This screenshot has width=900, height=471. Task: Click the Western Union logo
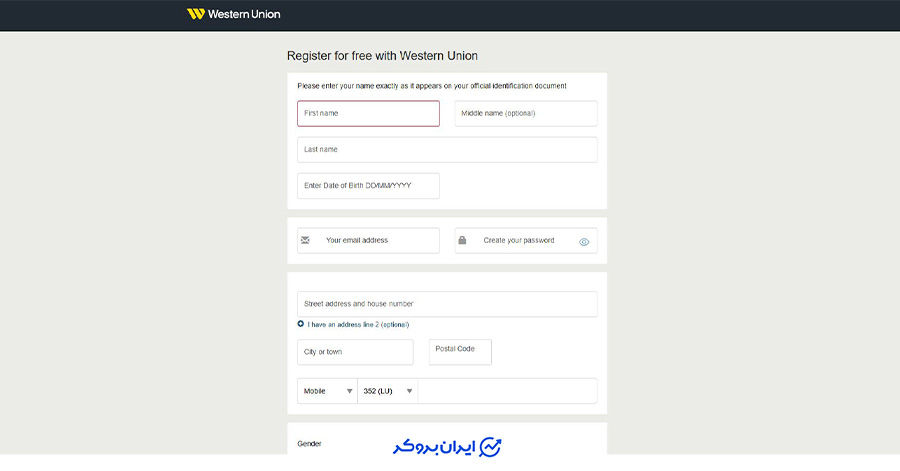point(196,14)
